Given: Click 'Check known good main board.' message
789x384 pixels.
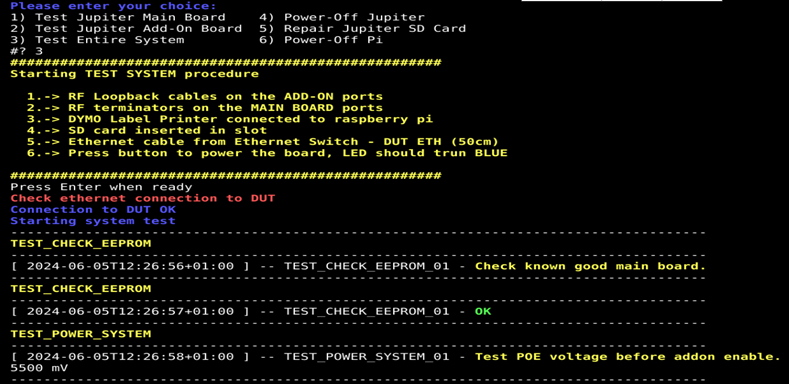Looking at the screenshot, I should pos(591,266).
